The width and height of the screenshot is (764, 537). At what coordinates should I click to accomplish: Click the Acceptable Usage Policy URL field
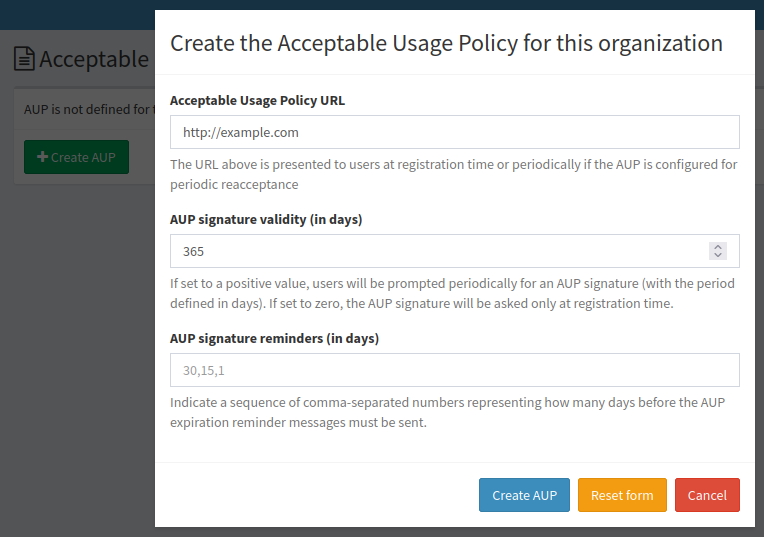click(454, 132)
